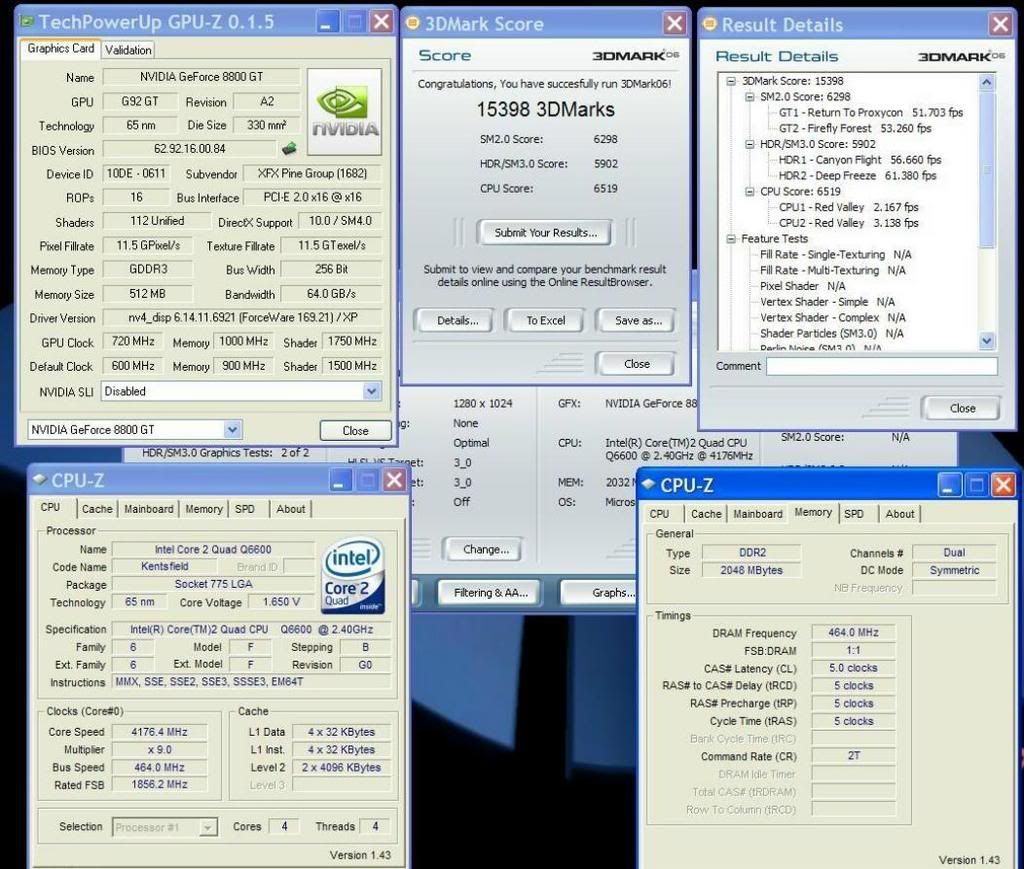Select HDR1 - Canyon Flight result row
Viewport: 1024px width, 869px height.
coord(859,160)
